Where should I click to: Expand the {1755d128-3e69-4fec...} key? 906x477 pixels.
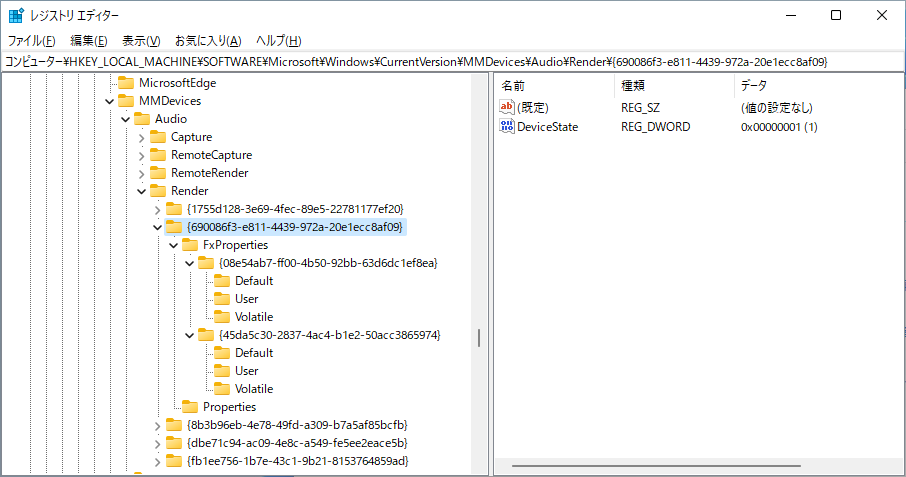point(157,209)
